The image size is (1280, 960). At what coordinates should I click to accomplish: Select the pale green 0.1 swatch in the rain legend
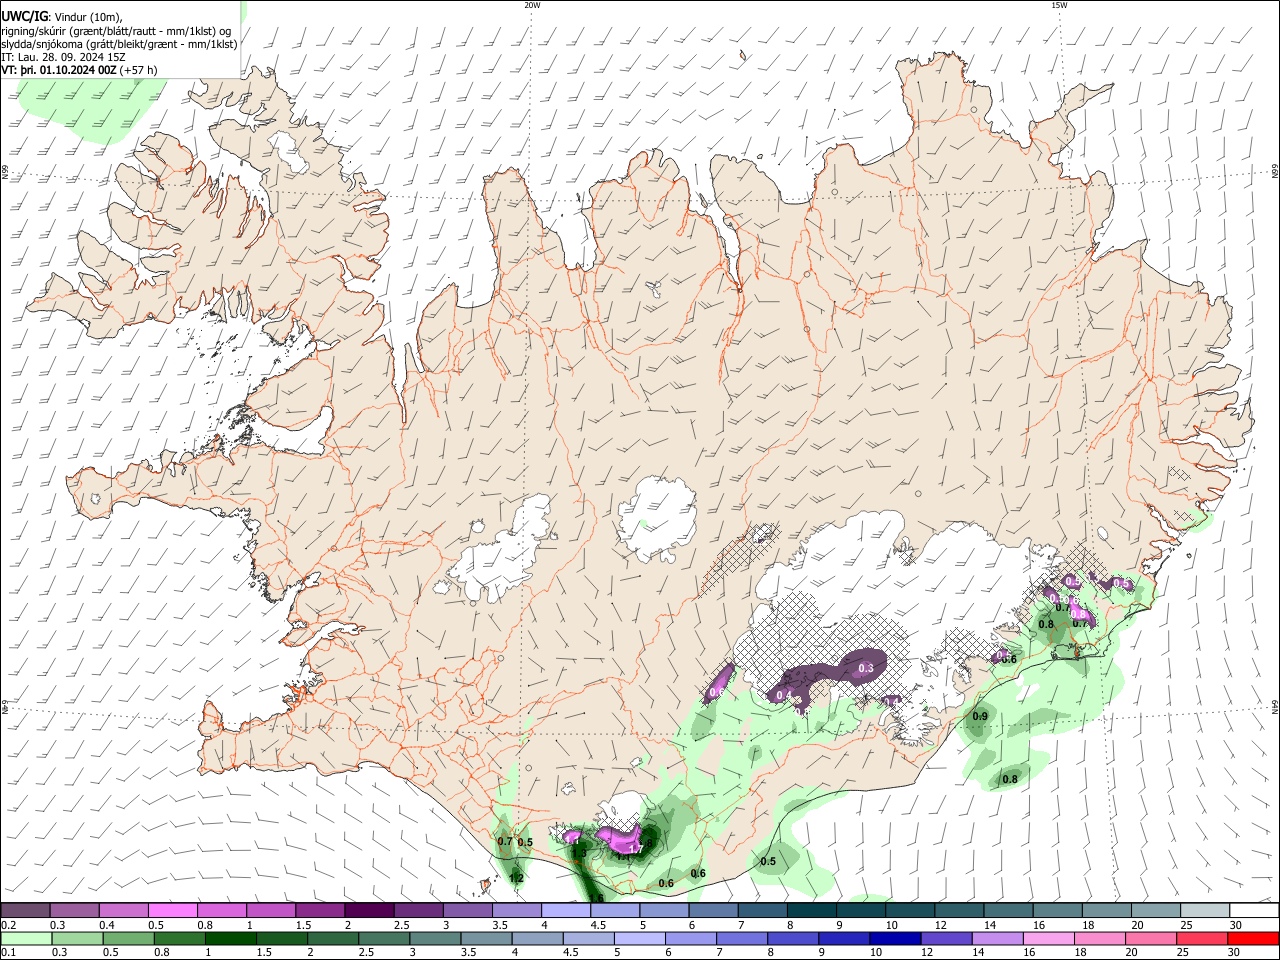tap(26, 939)
